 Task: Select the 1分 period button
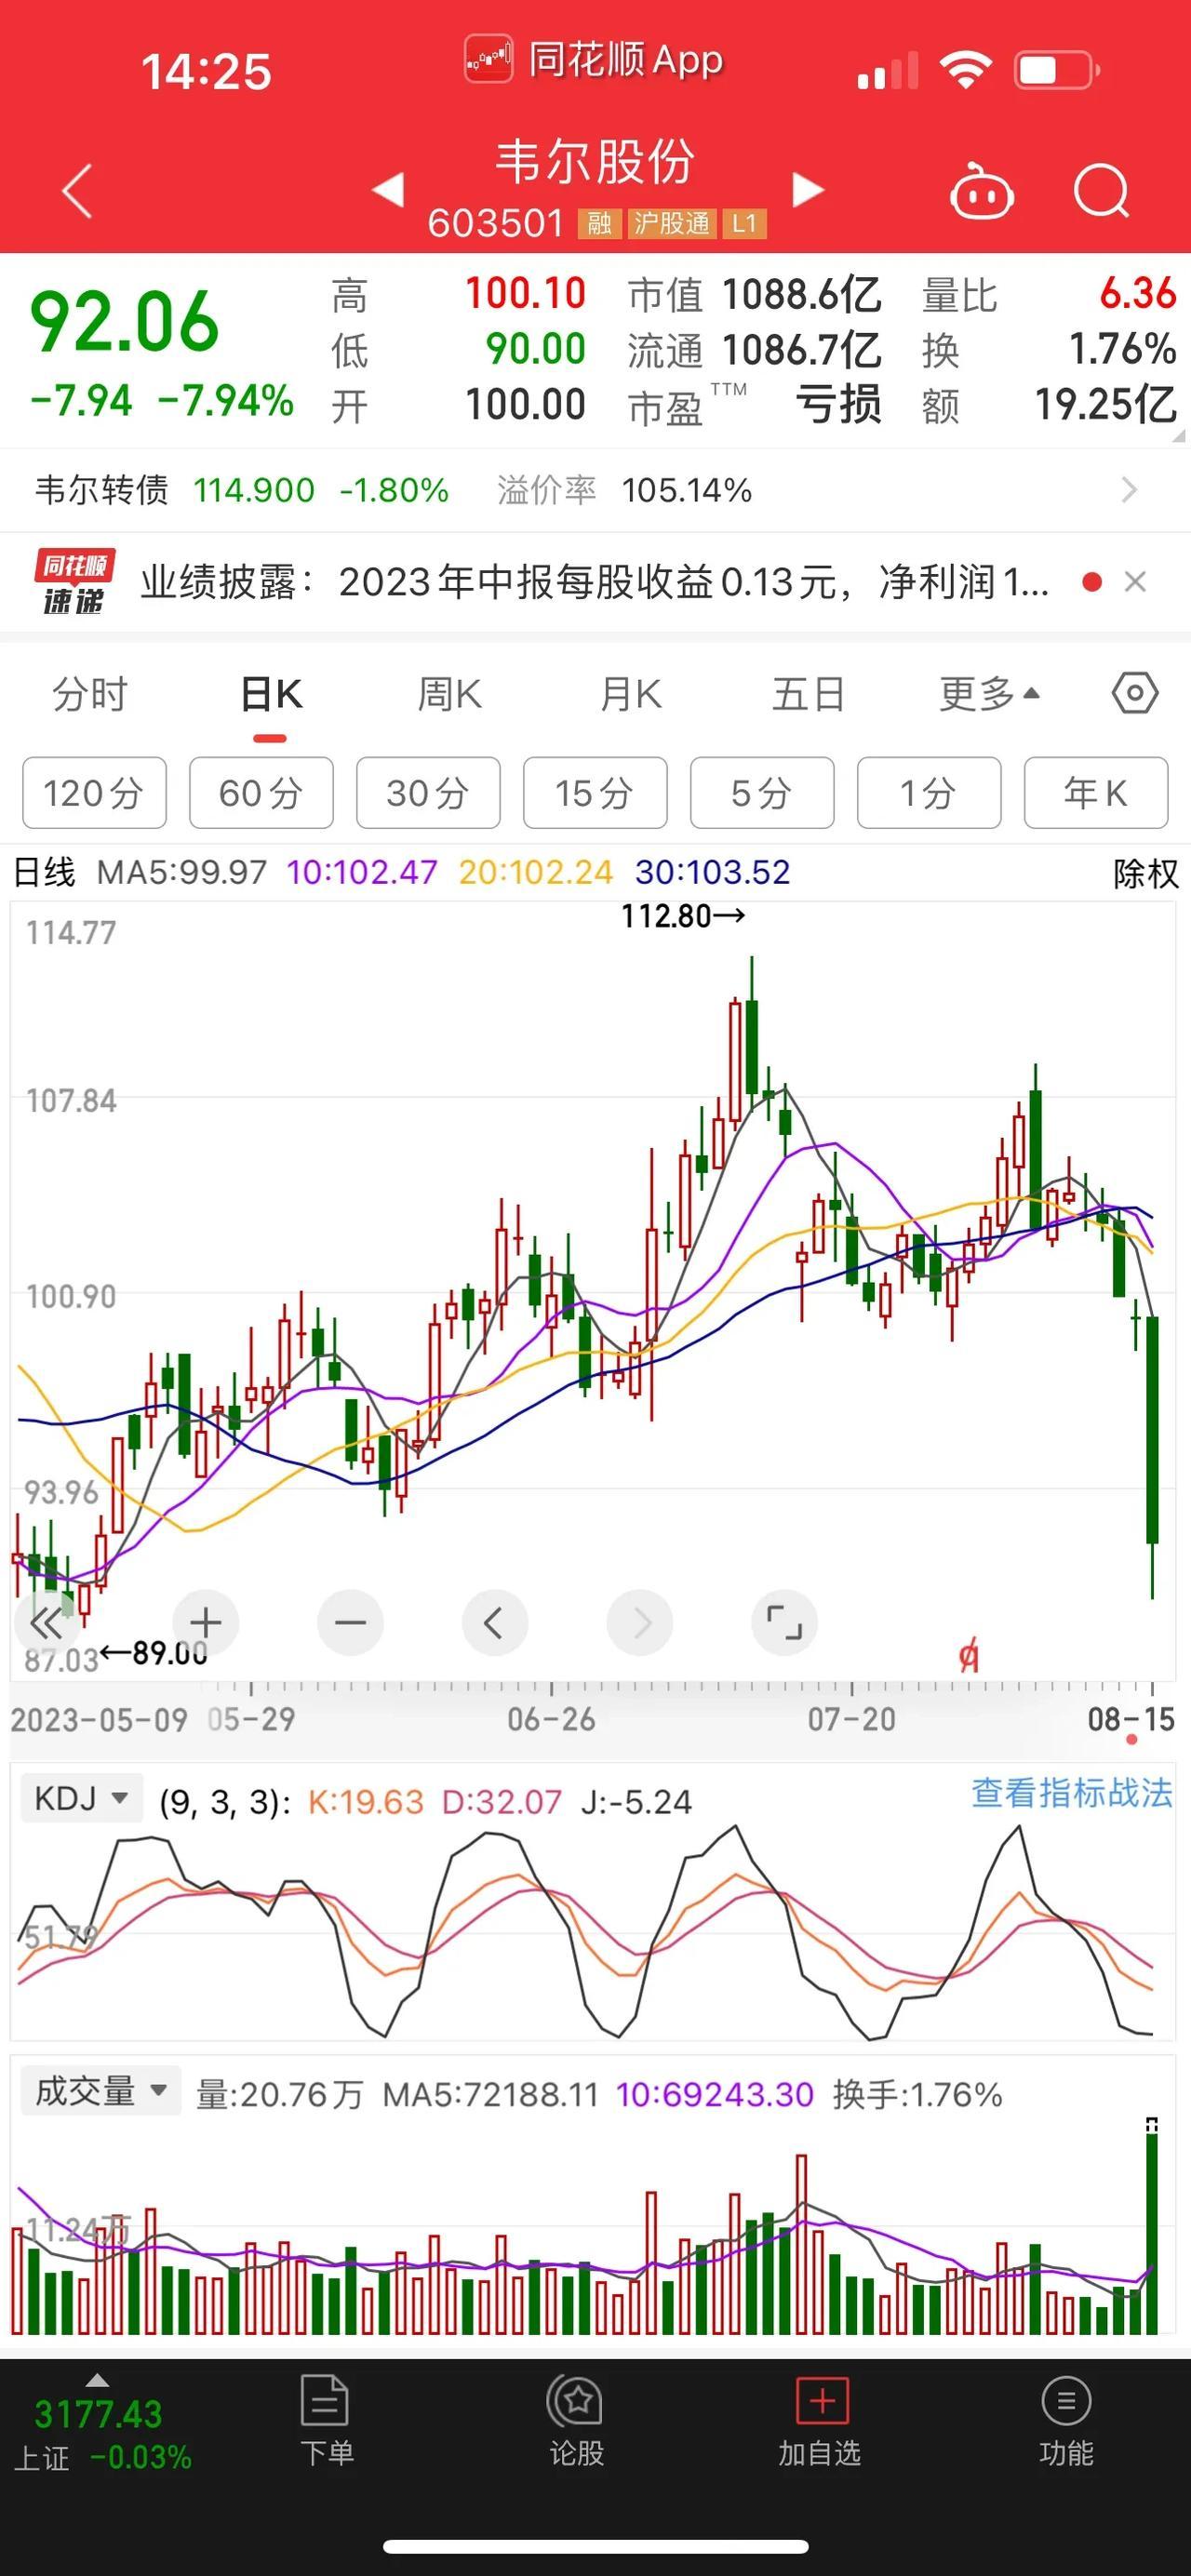929,792
